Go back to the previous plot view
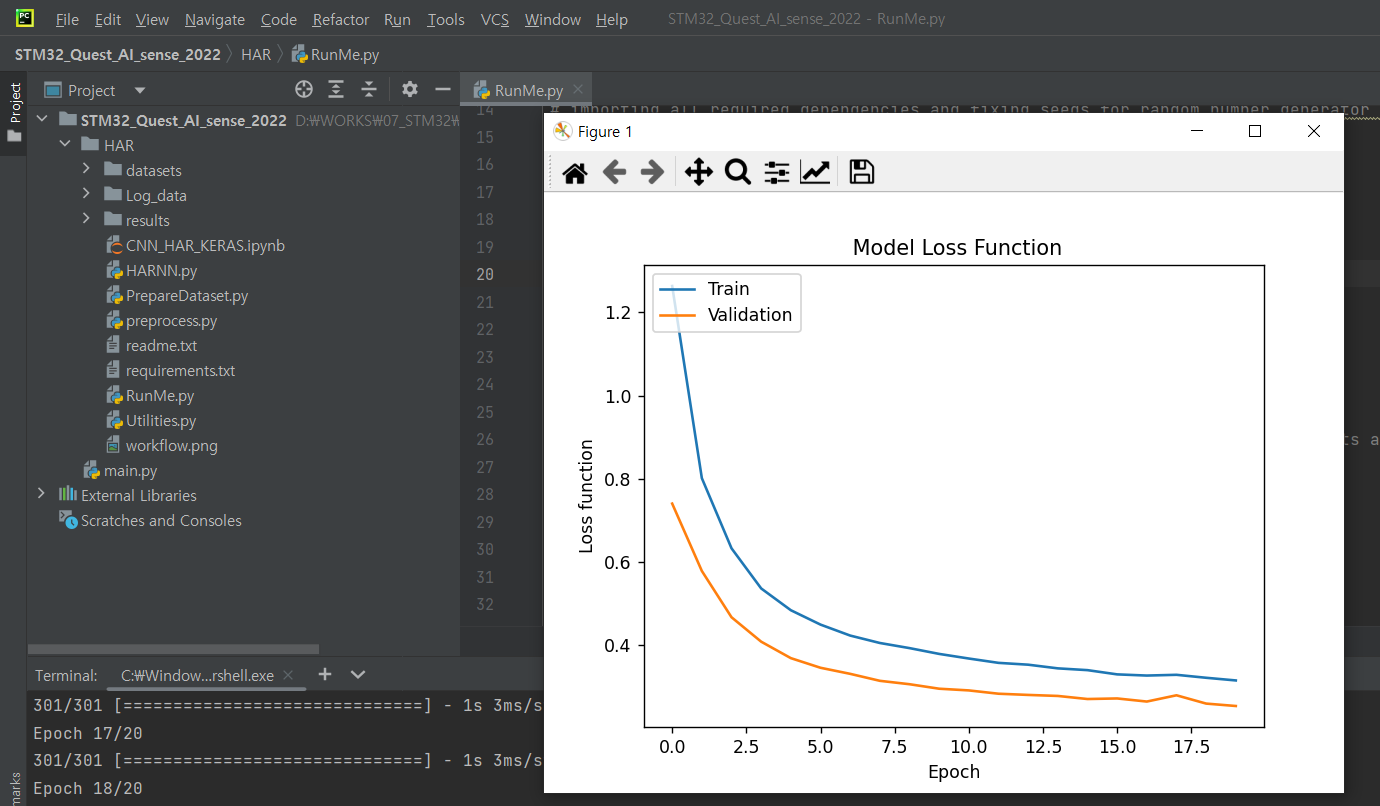 point(614,173)
